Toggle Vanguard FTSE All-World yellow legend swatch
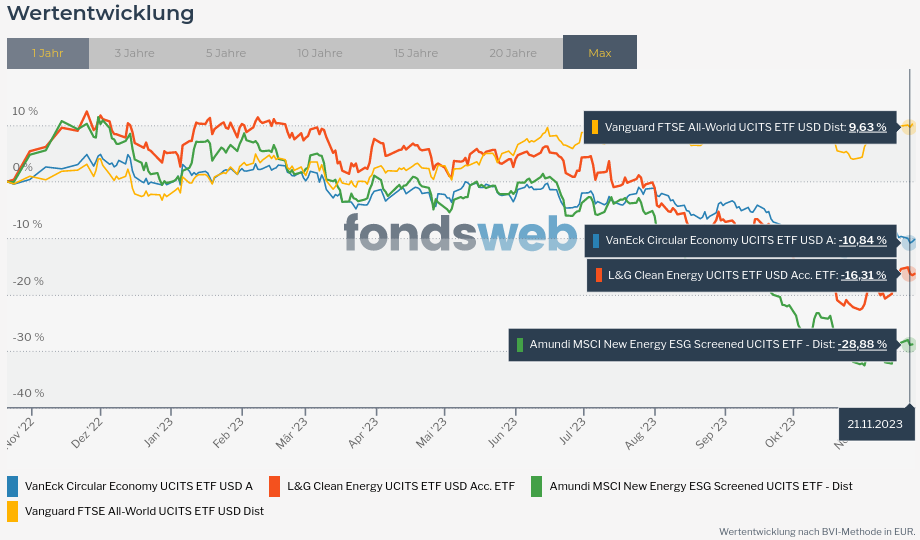Screen dimensions: 920x540 13,511
